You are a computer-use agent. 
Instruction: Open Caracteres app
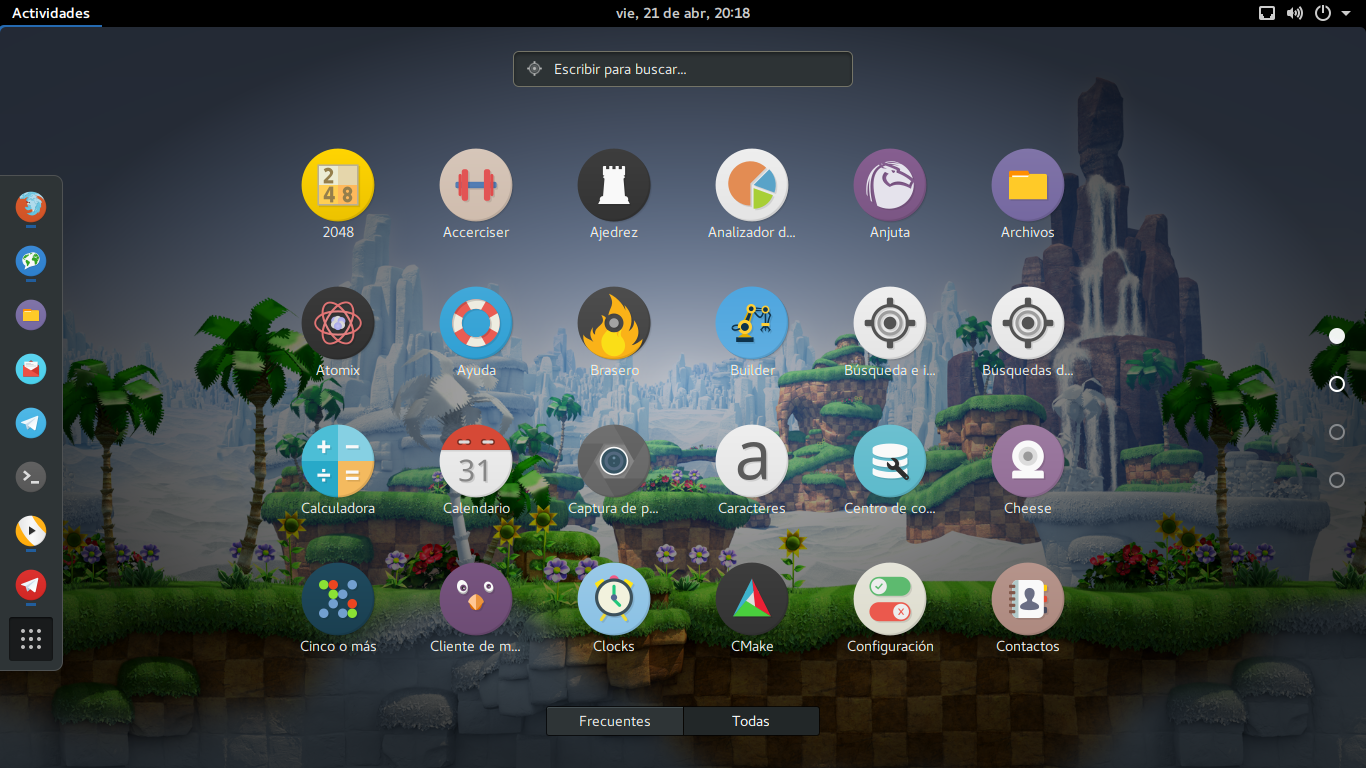pos(752,461)
